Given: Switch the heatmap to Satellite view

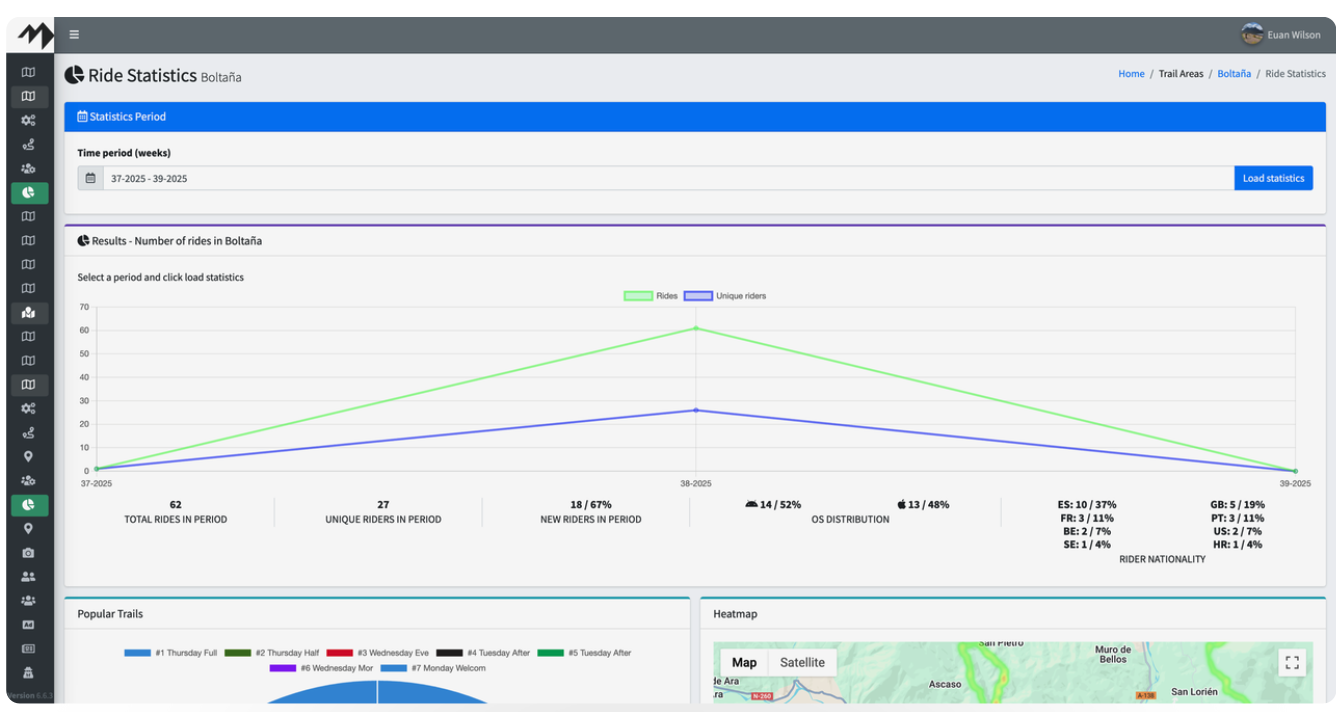Looking at the screenshot, I should [x=800, y=662].
